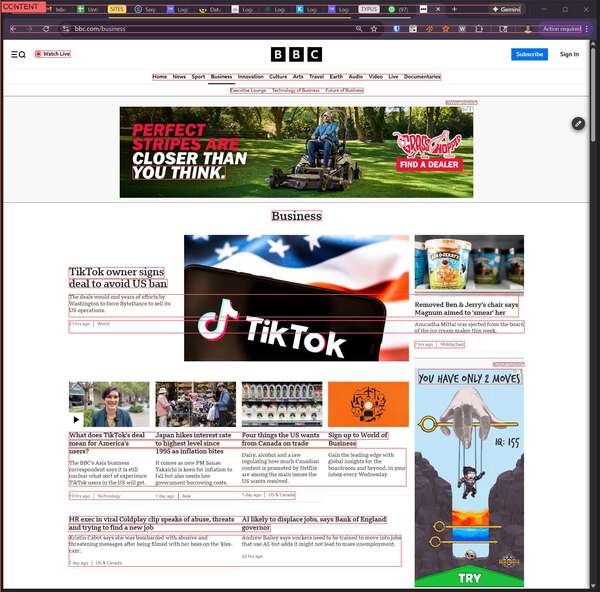Open headline 'TikTok owner signs deal to avoid US ban'
The height and width of the screenshot is (592, 600).
coord(117,278)
